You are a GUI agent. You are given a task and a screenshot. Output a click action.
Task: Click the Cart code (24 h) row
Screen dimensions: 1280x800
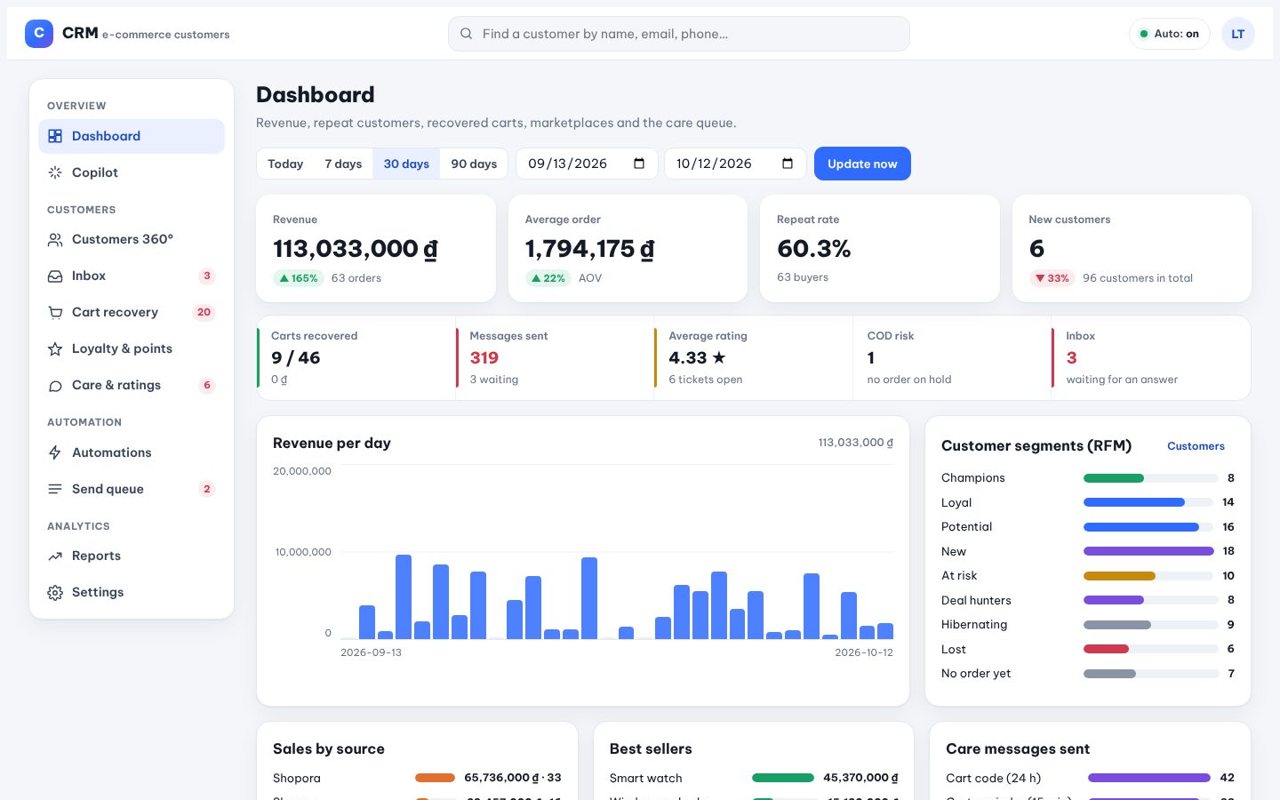[1090, 778]
